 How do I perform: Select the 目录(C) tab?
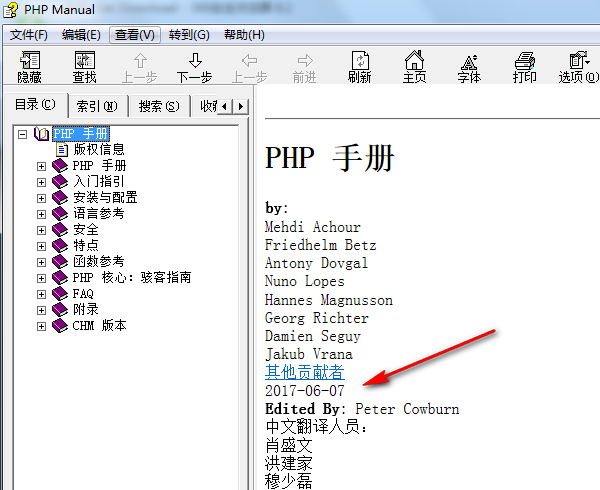(35, 104)
